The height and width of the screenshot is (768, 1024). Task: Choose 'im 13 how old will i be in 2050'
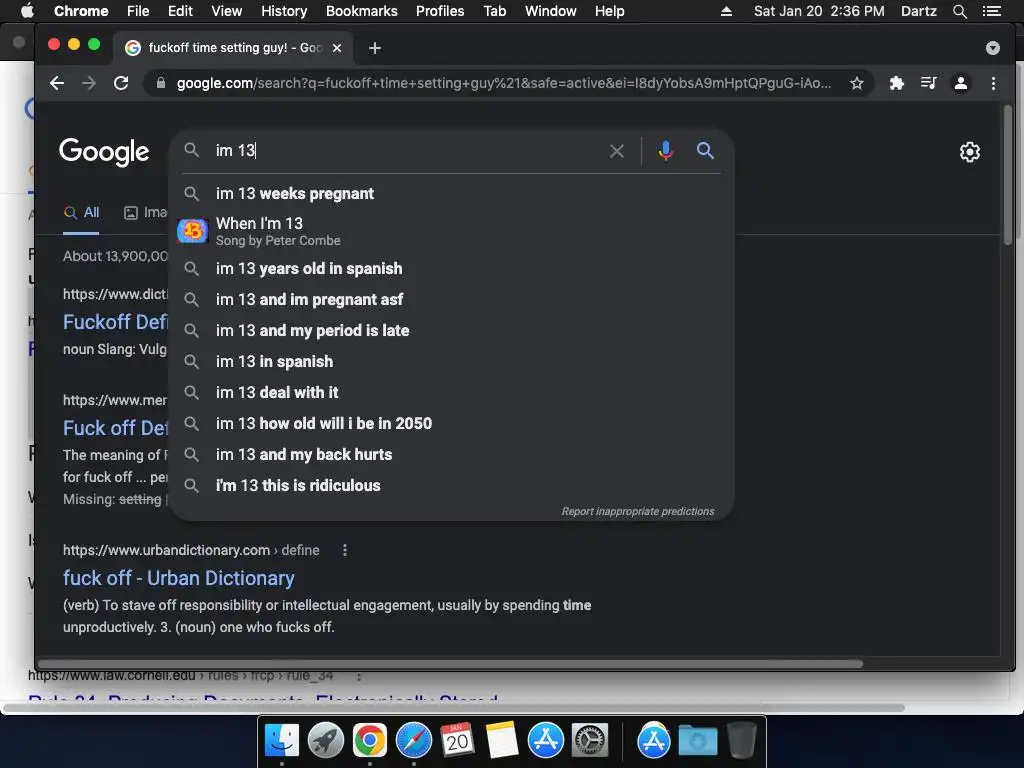tap(451, 423)
